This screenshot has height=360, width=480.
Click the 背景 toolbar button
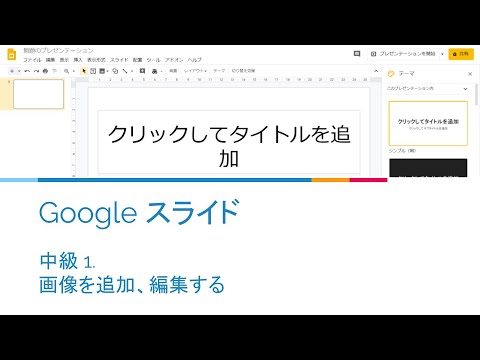(x=173, y=71)
